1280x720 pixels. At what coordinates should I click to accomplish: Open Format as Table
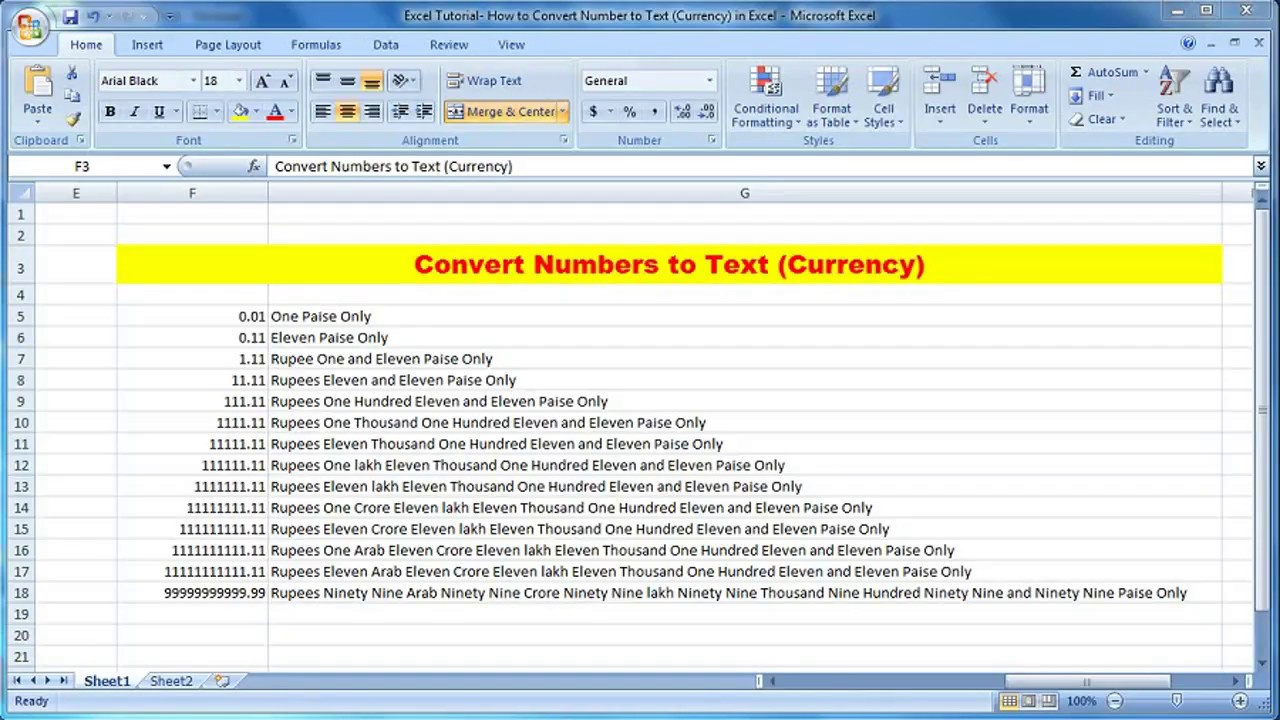point(831,97)
